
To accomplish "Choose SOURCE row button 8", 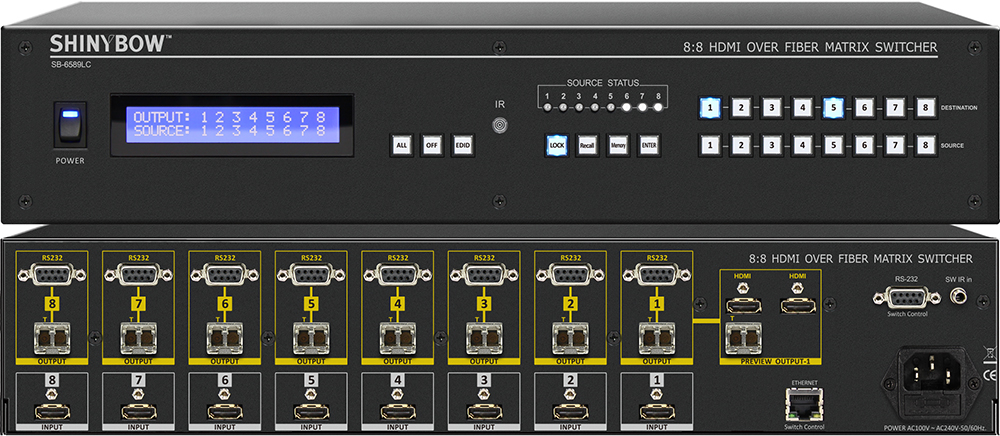I will pos(925,145).
